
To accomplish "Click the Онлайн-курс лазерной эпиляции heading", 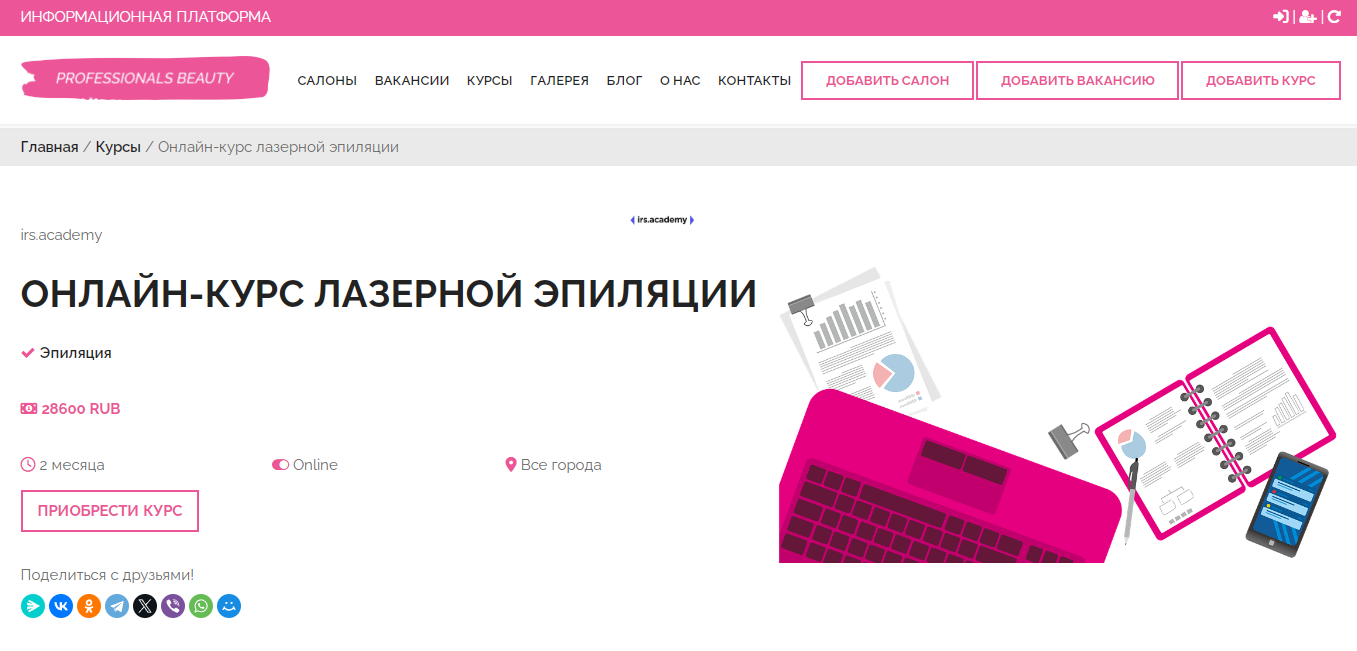I will (389, 294).
